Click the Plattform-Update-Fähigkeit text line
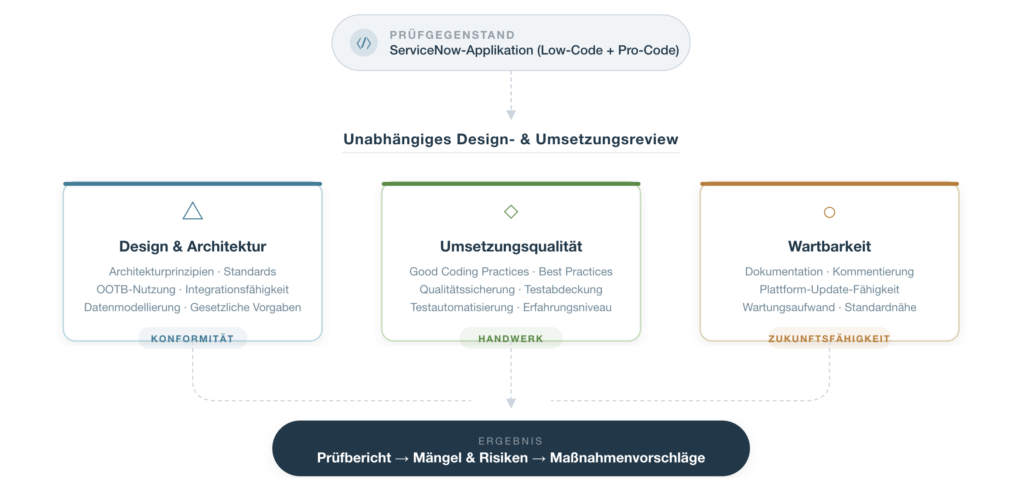Image resolution: width=1024 pixels, height=482 pixels. [x=829, y=290]
